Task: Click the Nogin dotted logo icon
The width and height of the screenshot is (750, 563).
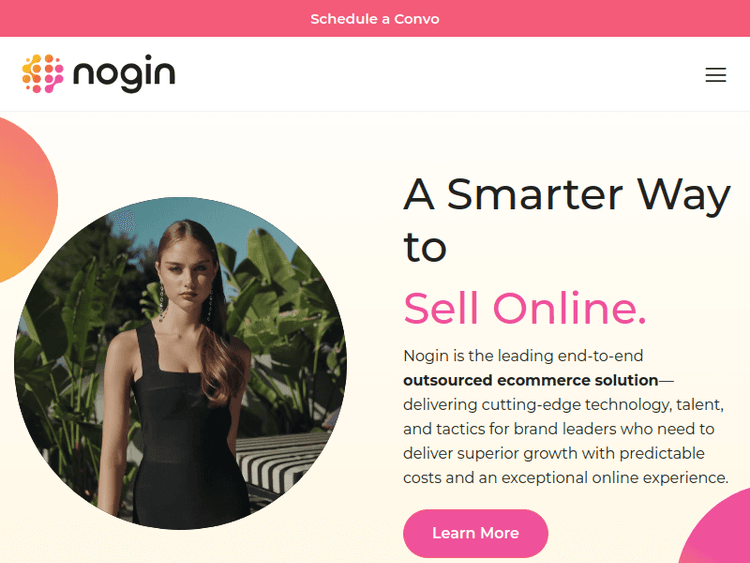Action: 43,73
